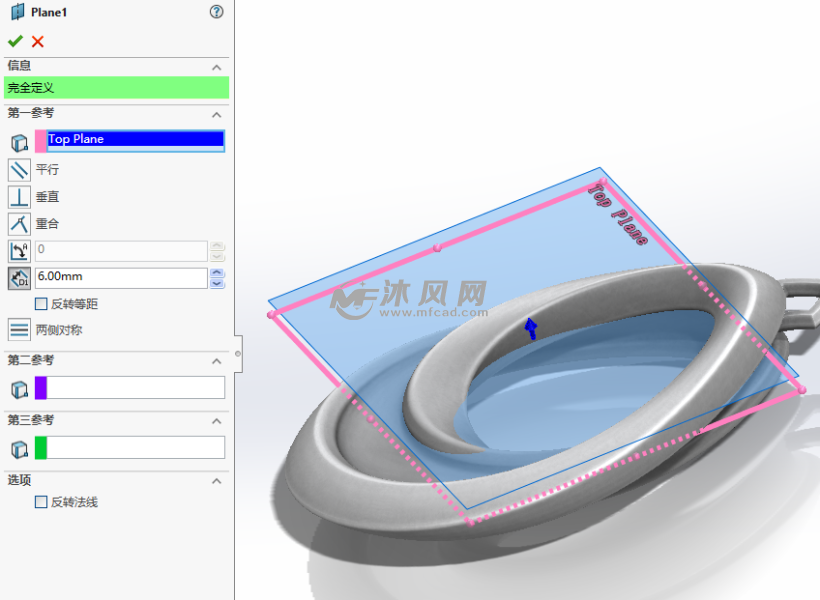
Task: Click the green third reference color swatch
Action: [41, 448]
